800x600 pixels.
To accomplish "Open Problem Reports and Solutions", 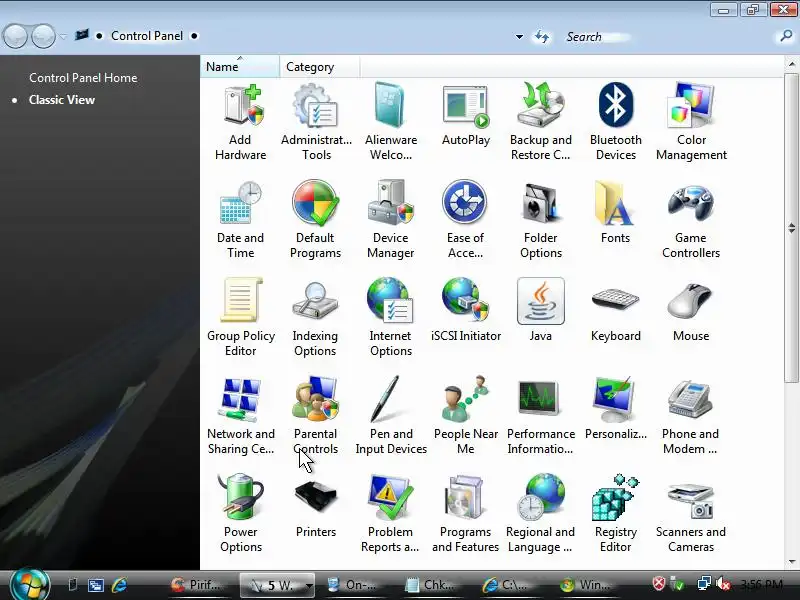I will point(391,514).
